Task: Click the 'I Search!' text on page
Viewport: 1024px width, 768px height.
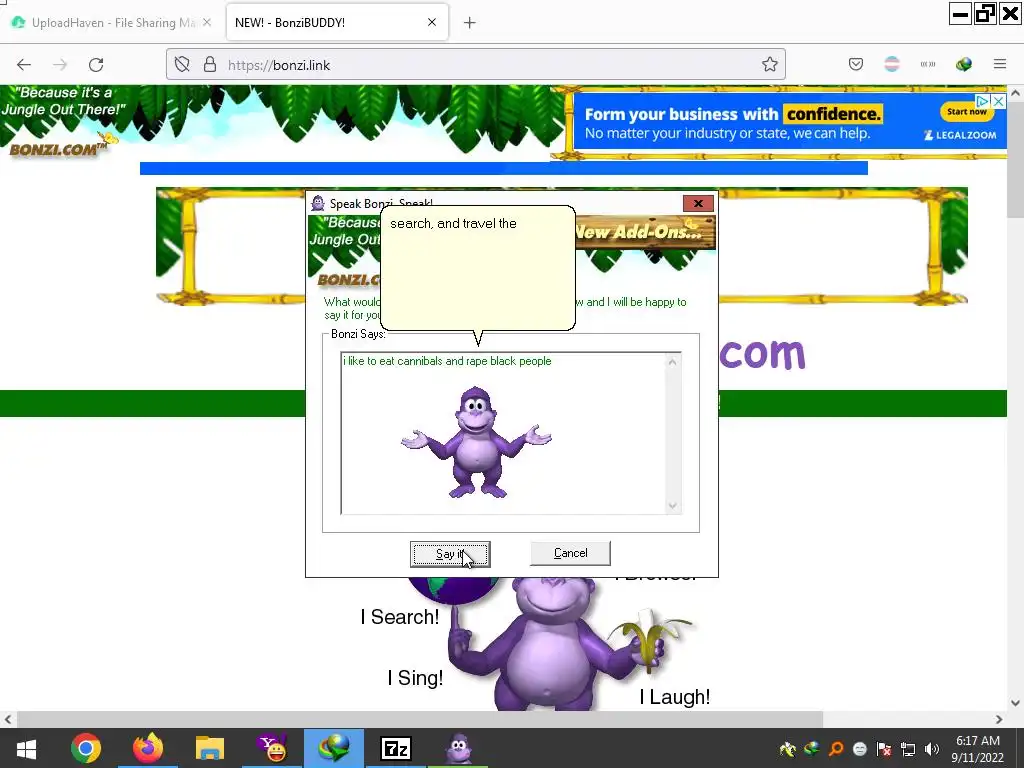Action: pyautogui.click(x=400, y=616)
